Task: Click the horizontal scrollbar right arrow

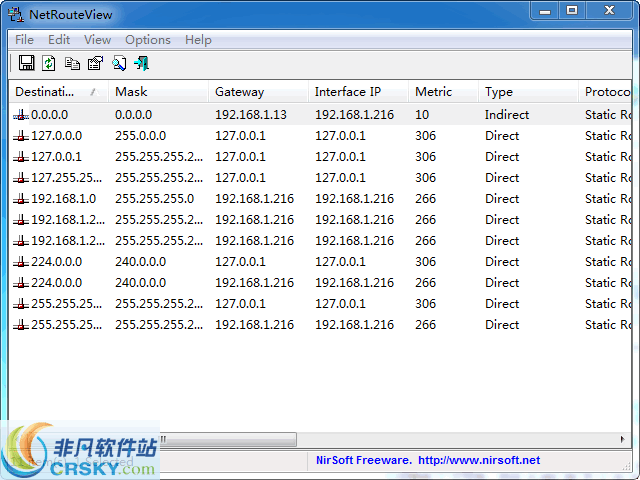Action: click(x=622, y=440)
